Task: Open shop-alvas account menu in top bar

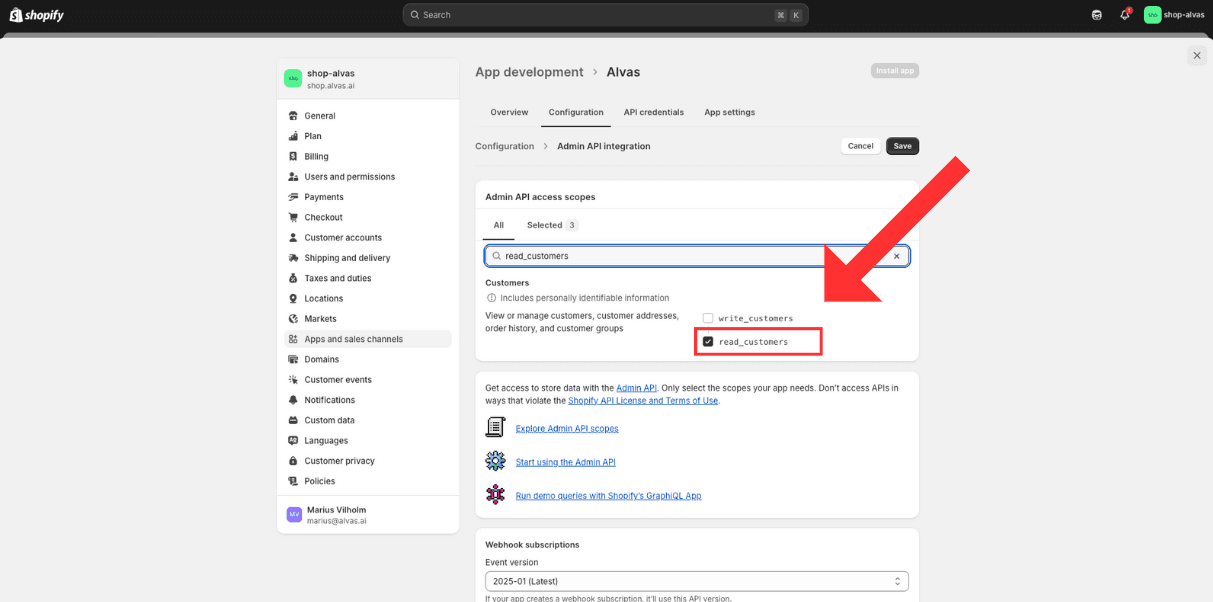Action: click(x=1174, y=15)
